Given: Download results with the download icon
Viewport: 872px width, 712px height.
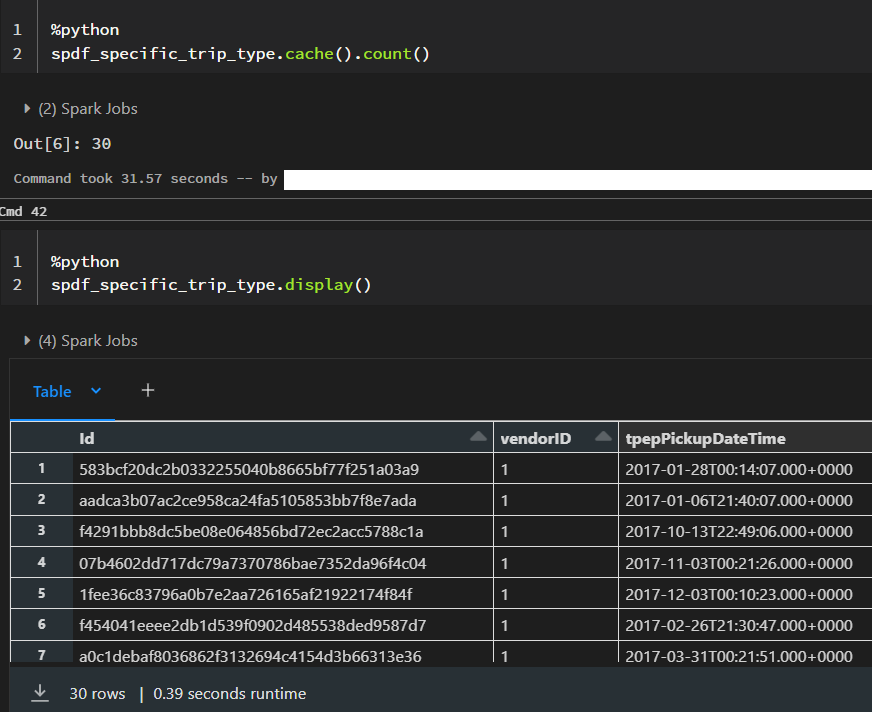Looking at the screenshot, I should pyautogui.click(x=40, y=693).
